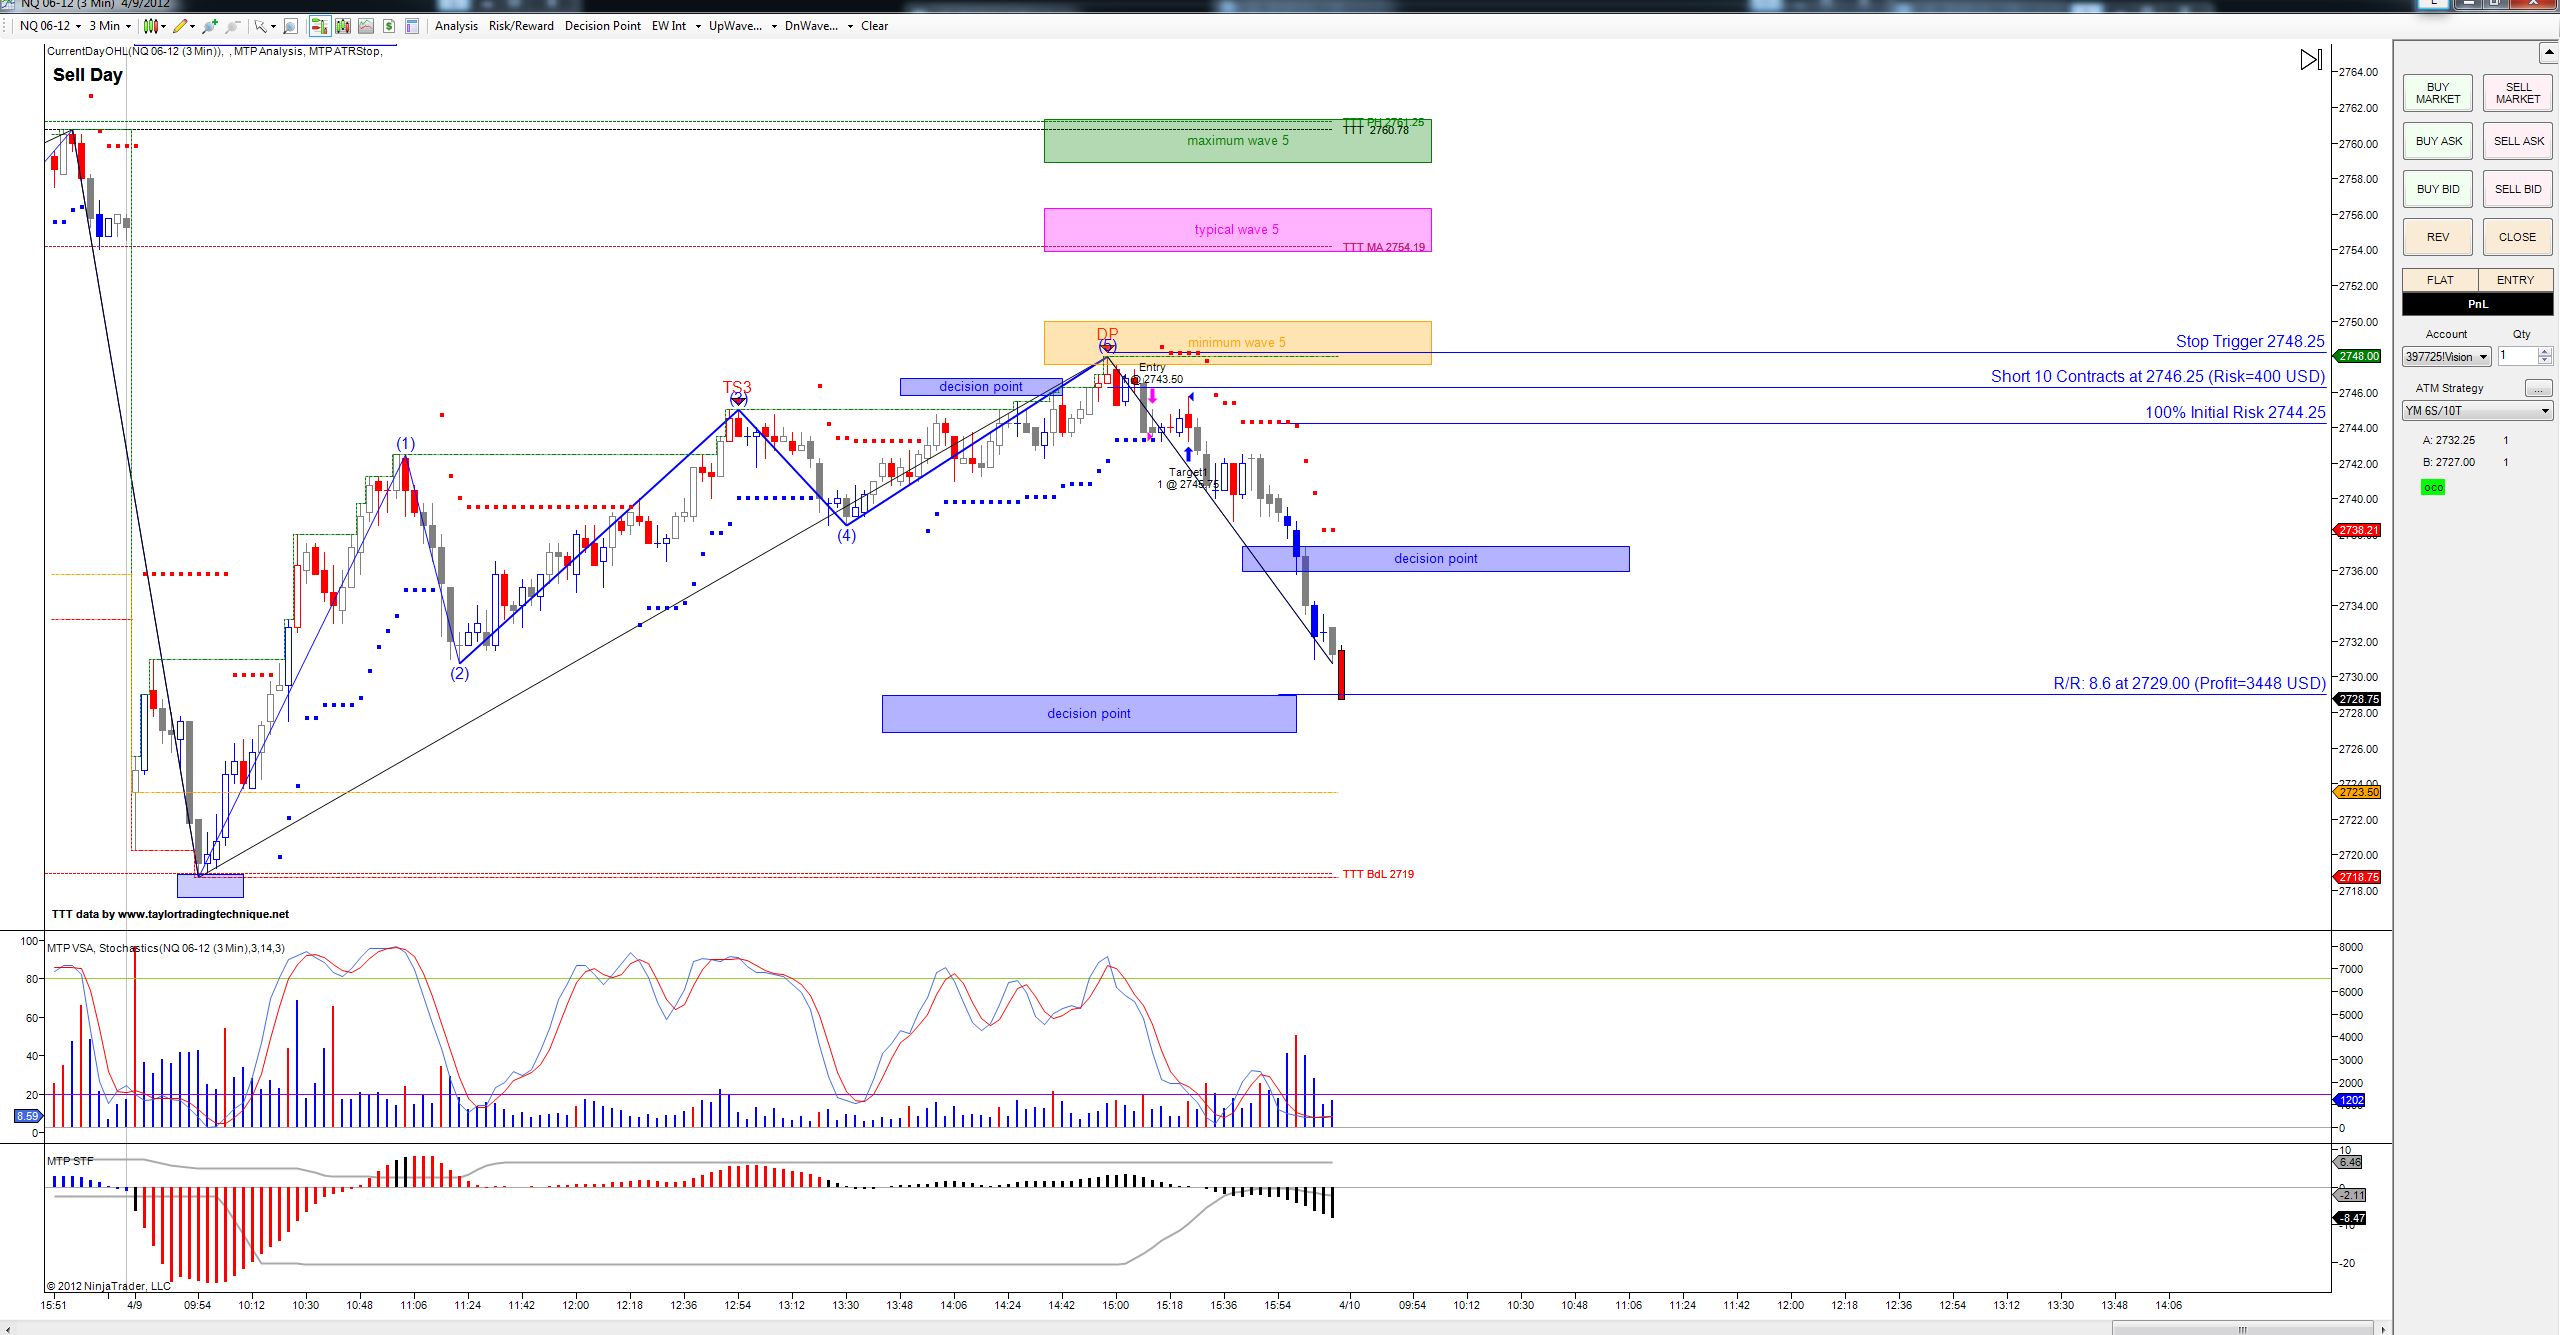Click the SELL ASK button
The height and width of the screenshot is (1335, 2560).
2518,141
